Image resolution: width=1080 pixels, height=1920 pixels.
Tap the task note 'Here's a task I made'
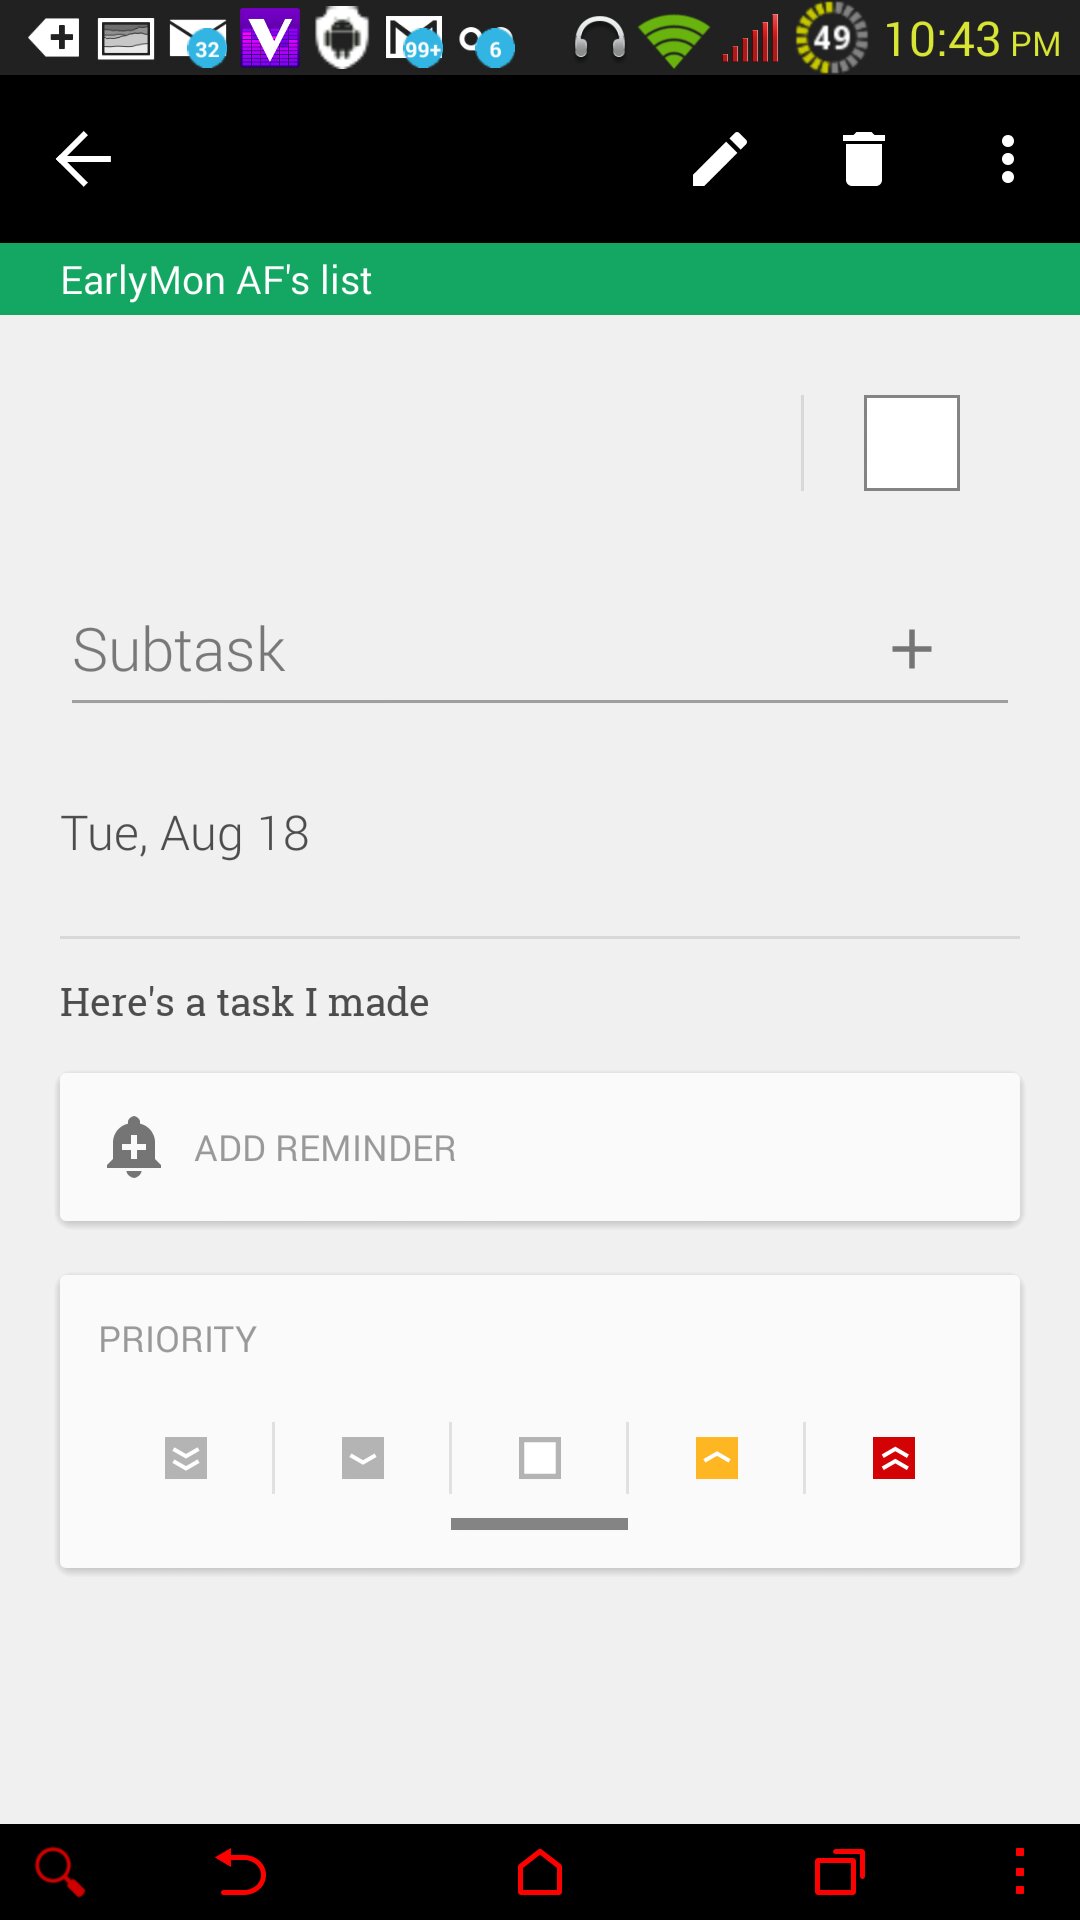245,1002
